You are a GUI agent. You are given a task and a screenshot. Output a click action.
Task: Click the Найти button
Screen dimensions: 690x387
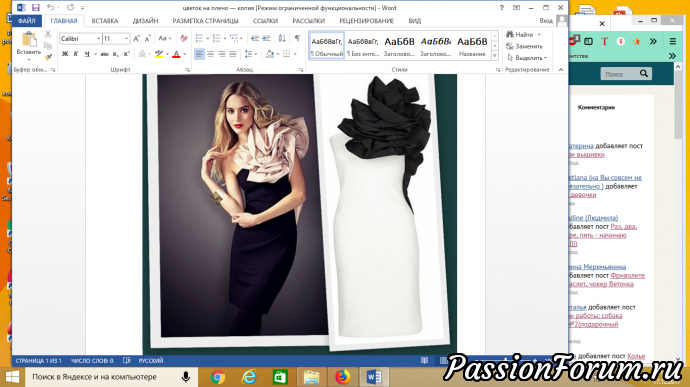click(520, 34)
